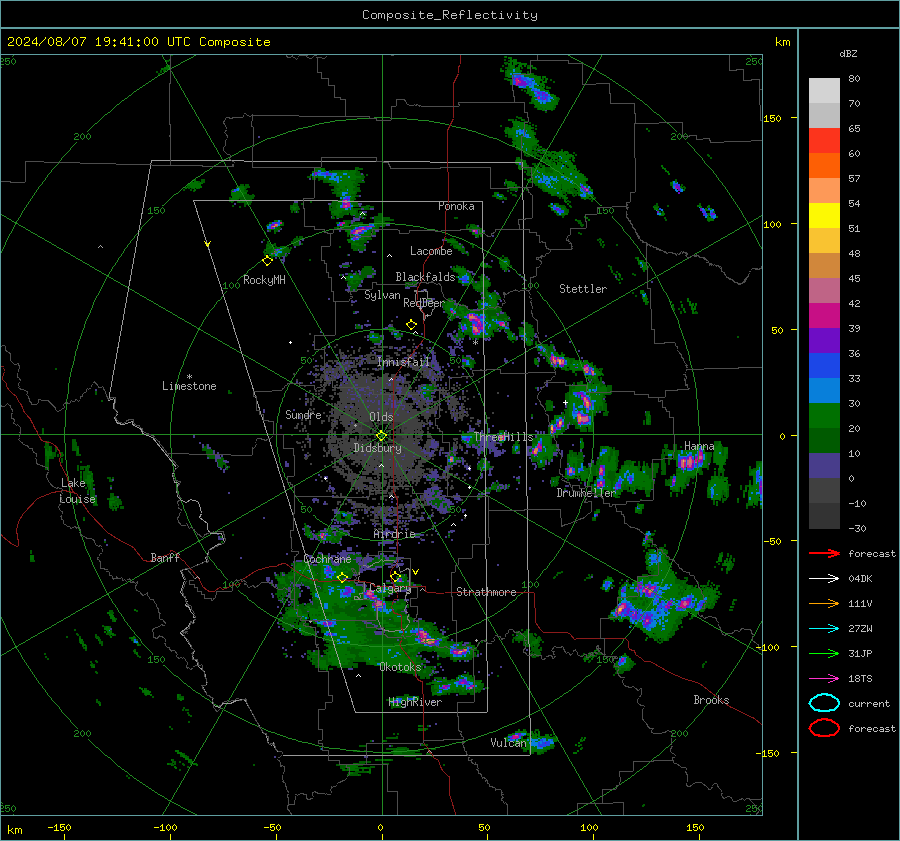The height and width of the screenshot is (841, 900).
Task: Click the cyan 27ZW arrow symbol
Action: [824, 629]
